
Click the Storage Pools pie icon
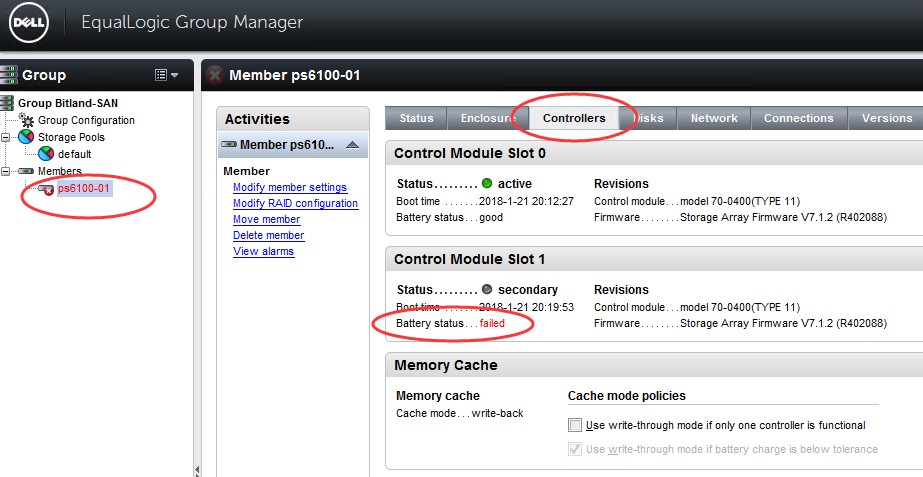(x=27, y=138)
